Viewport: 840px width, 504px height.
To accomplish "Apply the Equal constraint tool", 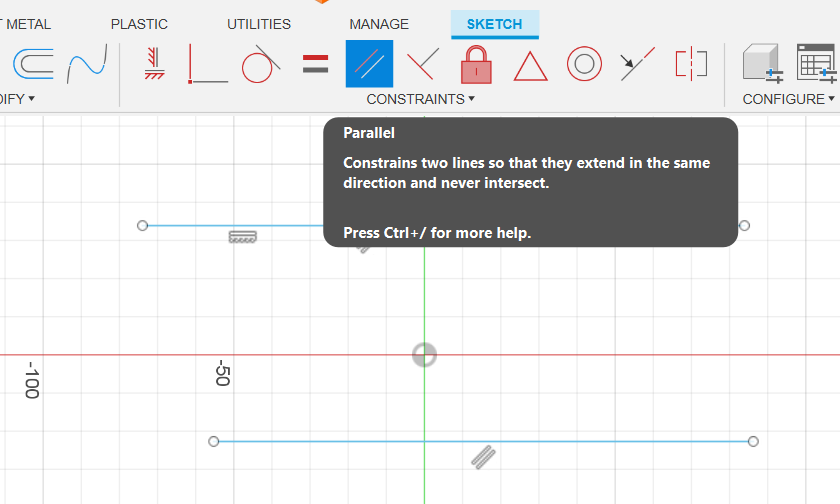I will 316,64.
